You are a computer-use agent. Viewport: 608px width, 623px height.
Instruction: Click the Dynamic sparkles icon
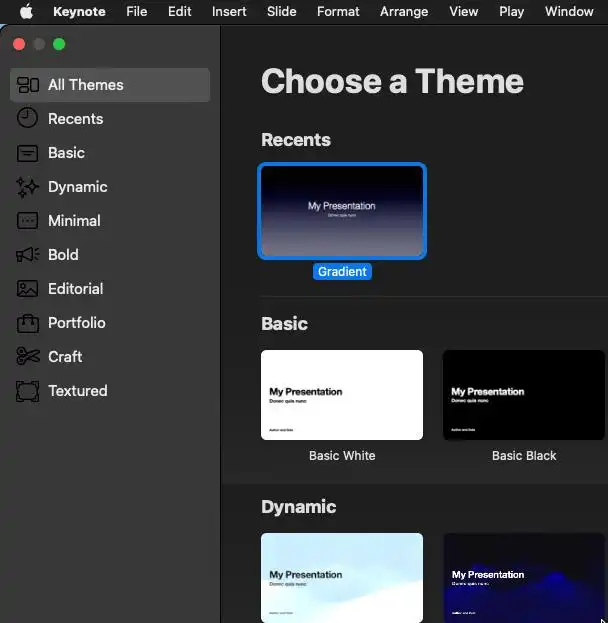27,187
